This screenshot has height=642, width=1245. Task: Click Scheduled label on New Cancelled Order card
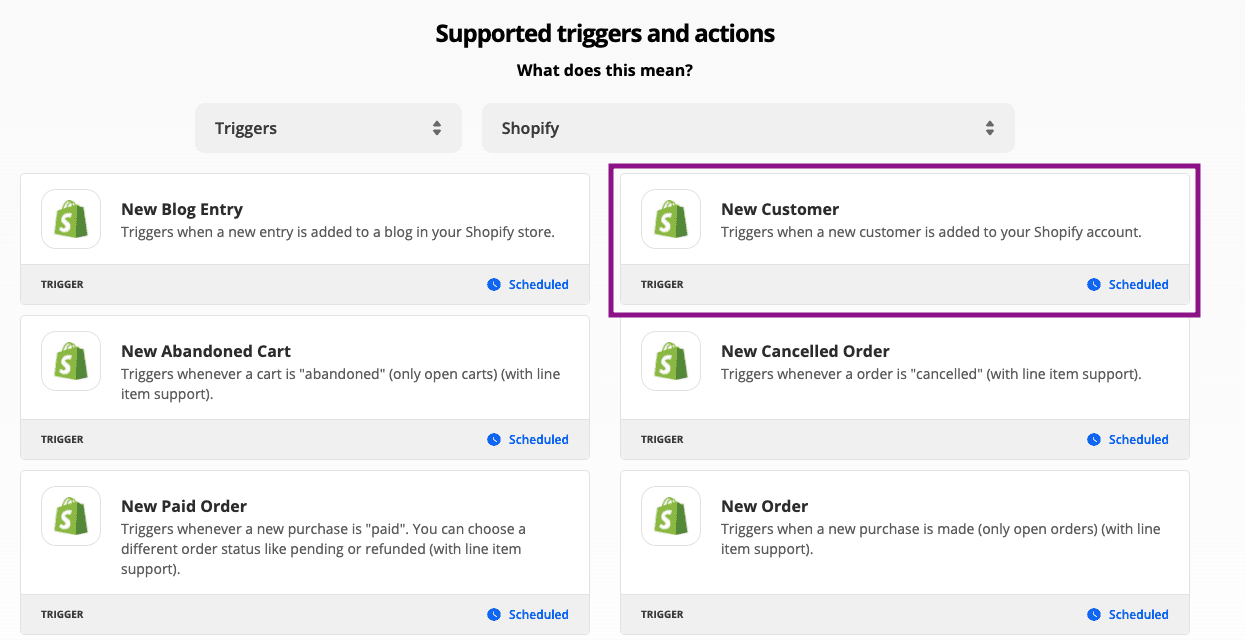(1138, 440)
